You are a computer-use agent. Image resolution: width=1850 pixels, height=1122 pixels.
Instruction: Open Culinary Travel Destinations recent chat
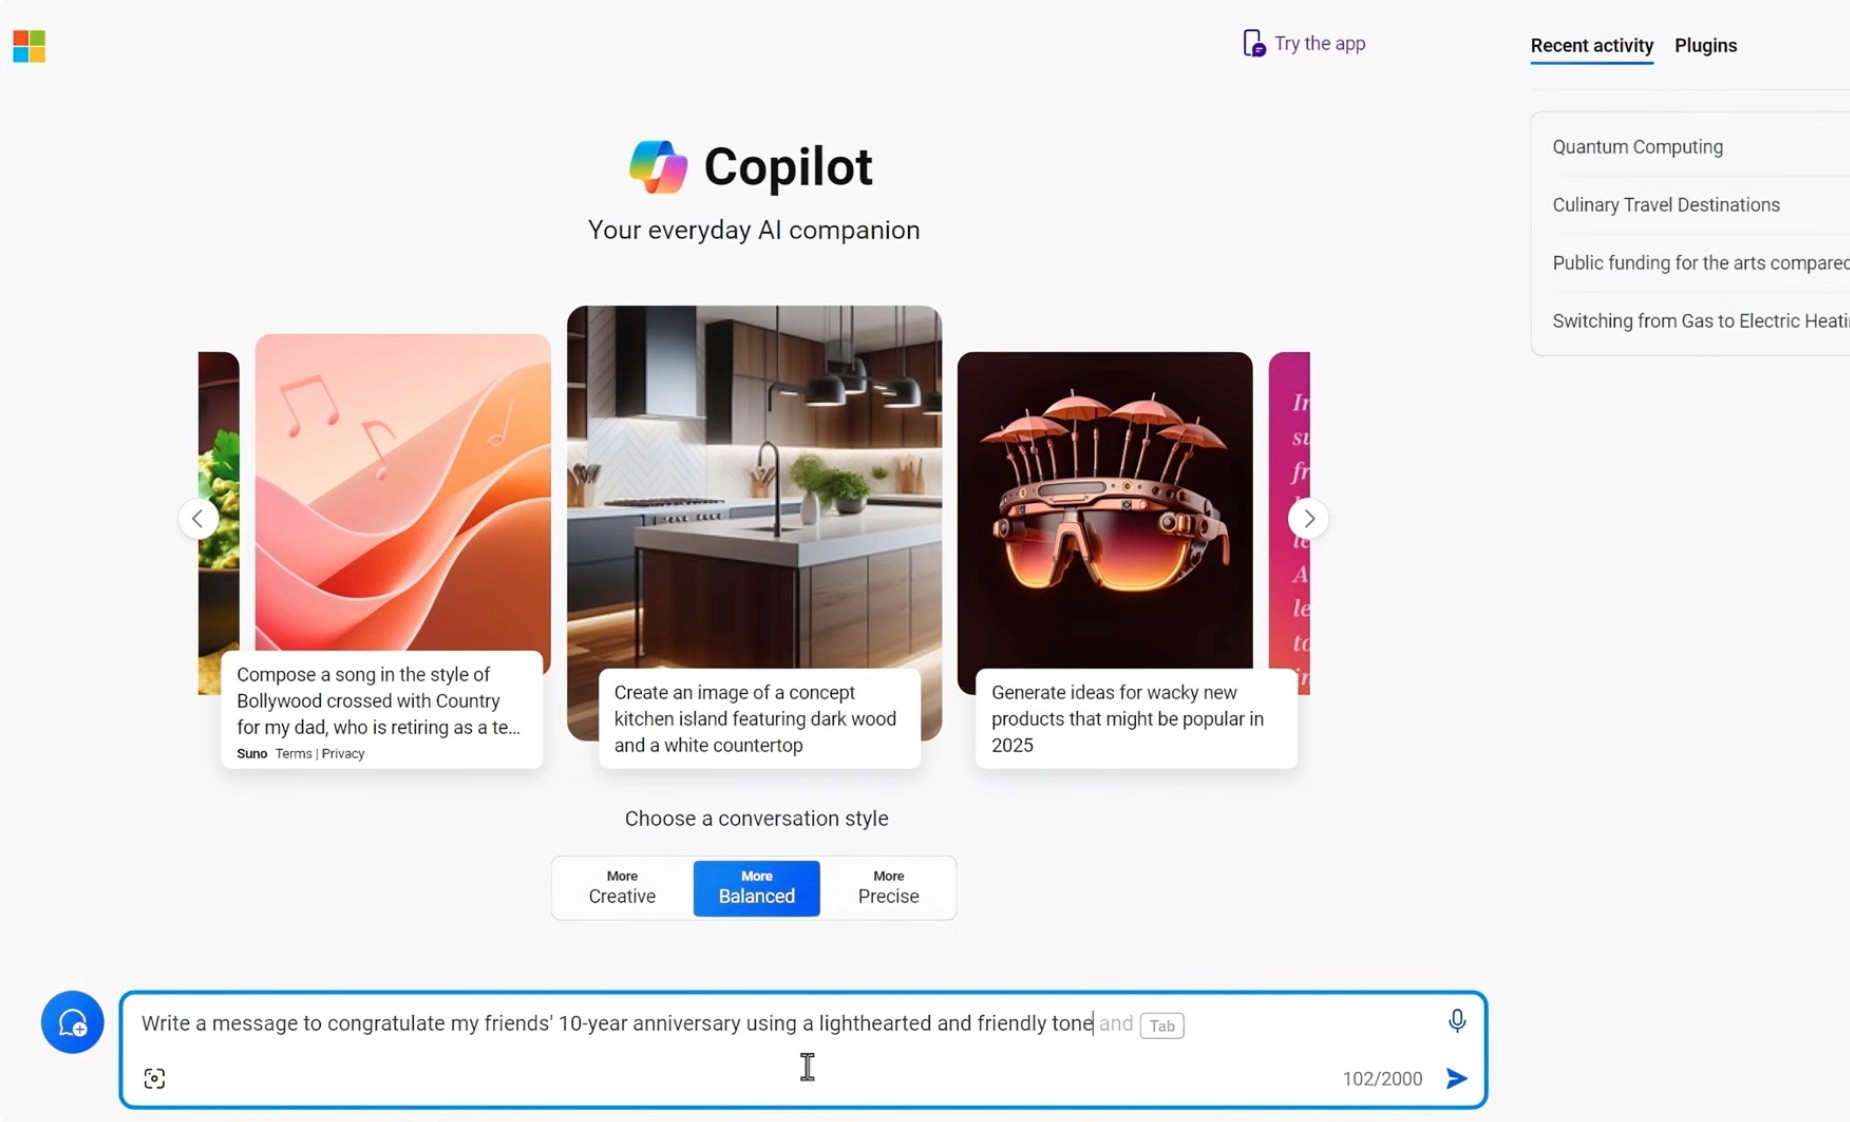pyautogui.click(x=1666, y=205)
